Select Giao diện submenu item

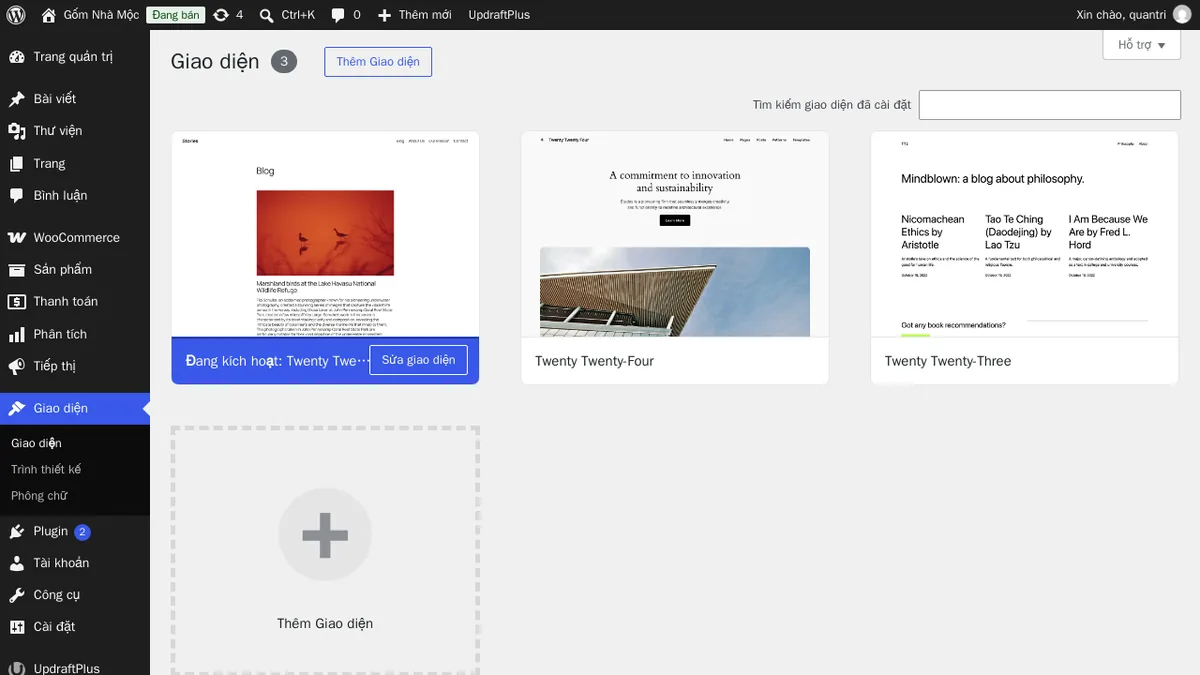coord(36,443)
